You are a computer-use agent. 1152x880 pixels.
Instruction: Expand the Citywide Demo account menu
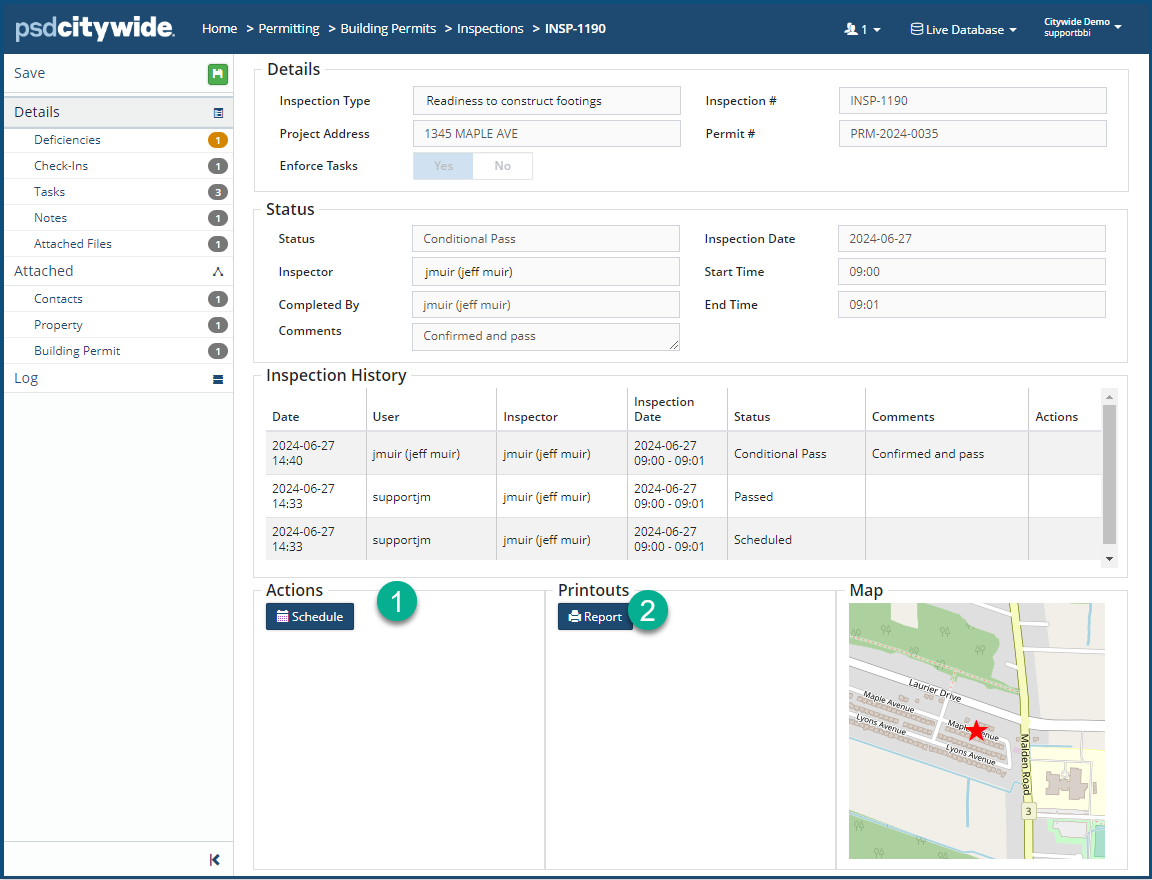[1082, 27]
